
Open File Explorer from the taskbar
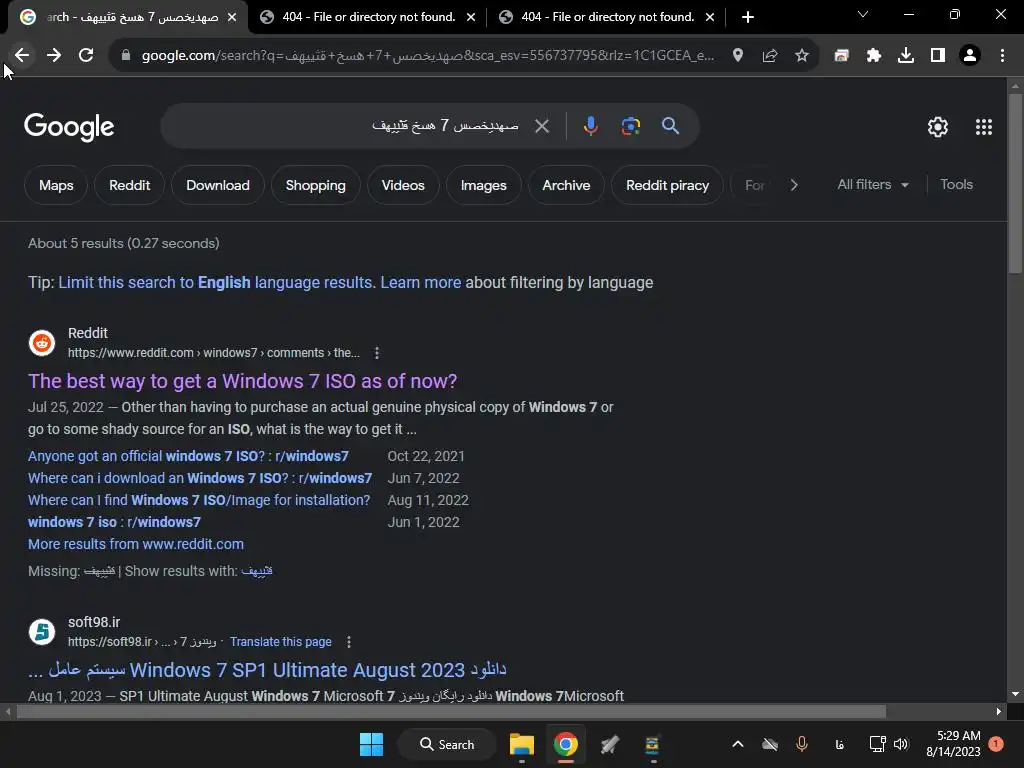(522, 744)
